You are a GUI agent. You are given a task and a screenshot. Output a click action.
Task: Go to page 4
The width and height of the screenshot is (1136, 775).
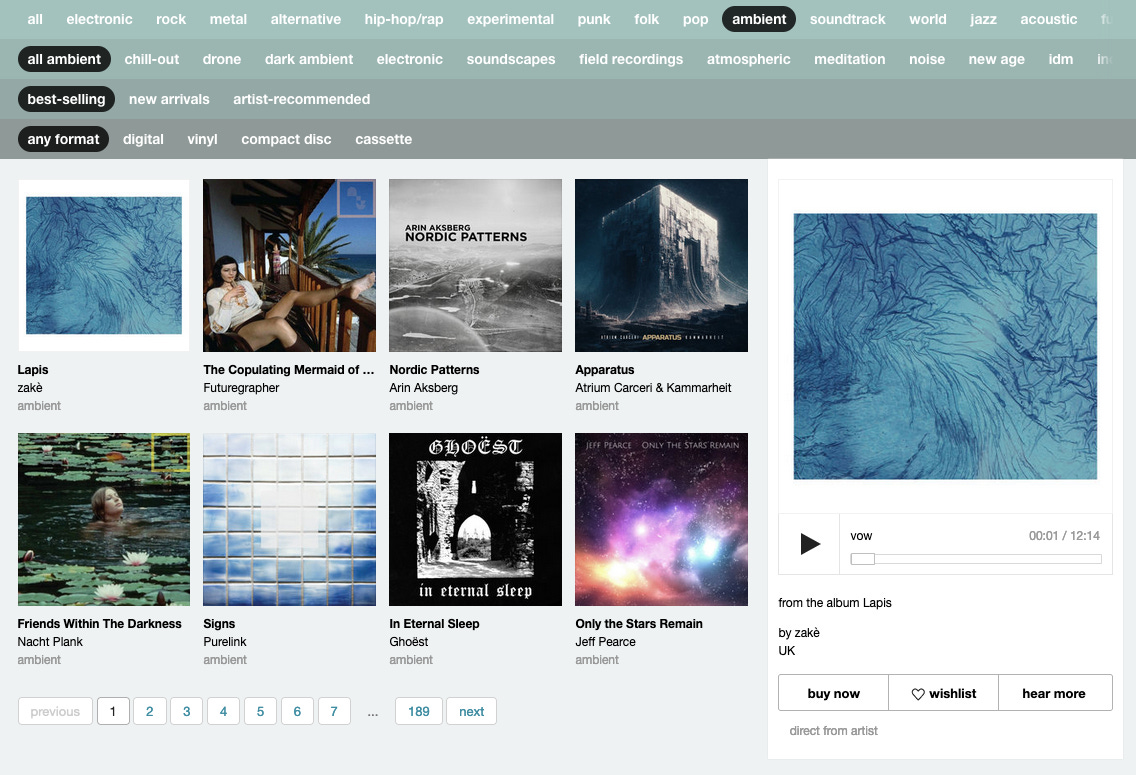[x=223, y=711]
